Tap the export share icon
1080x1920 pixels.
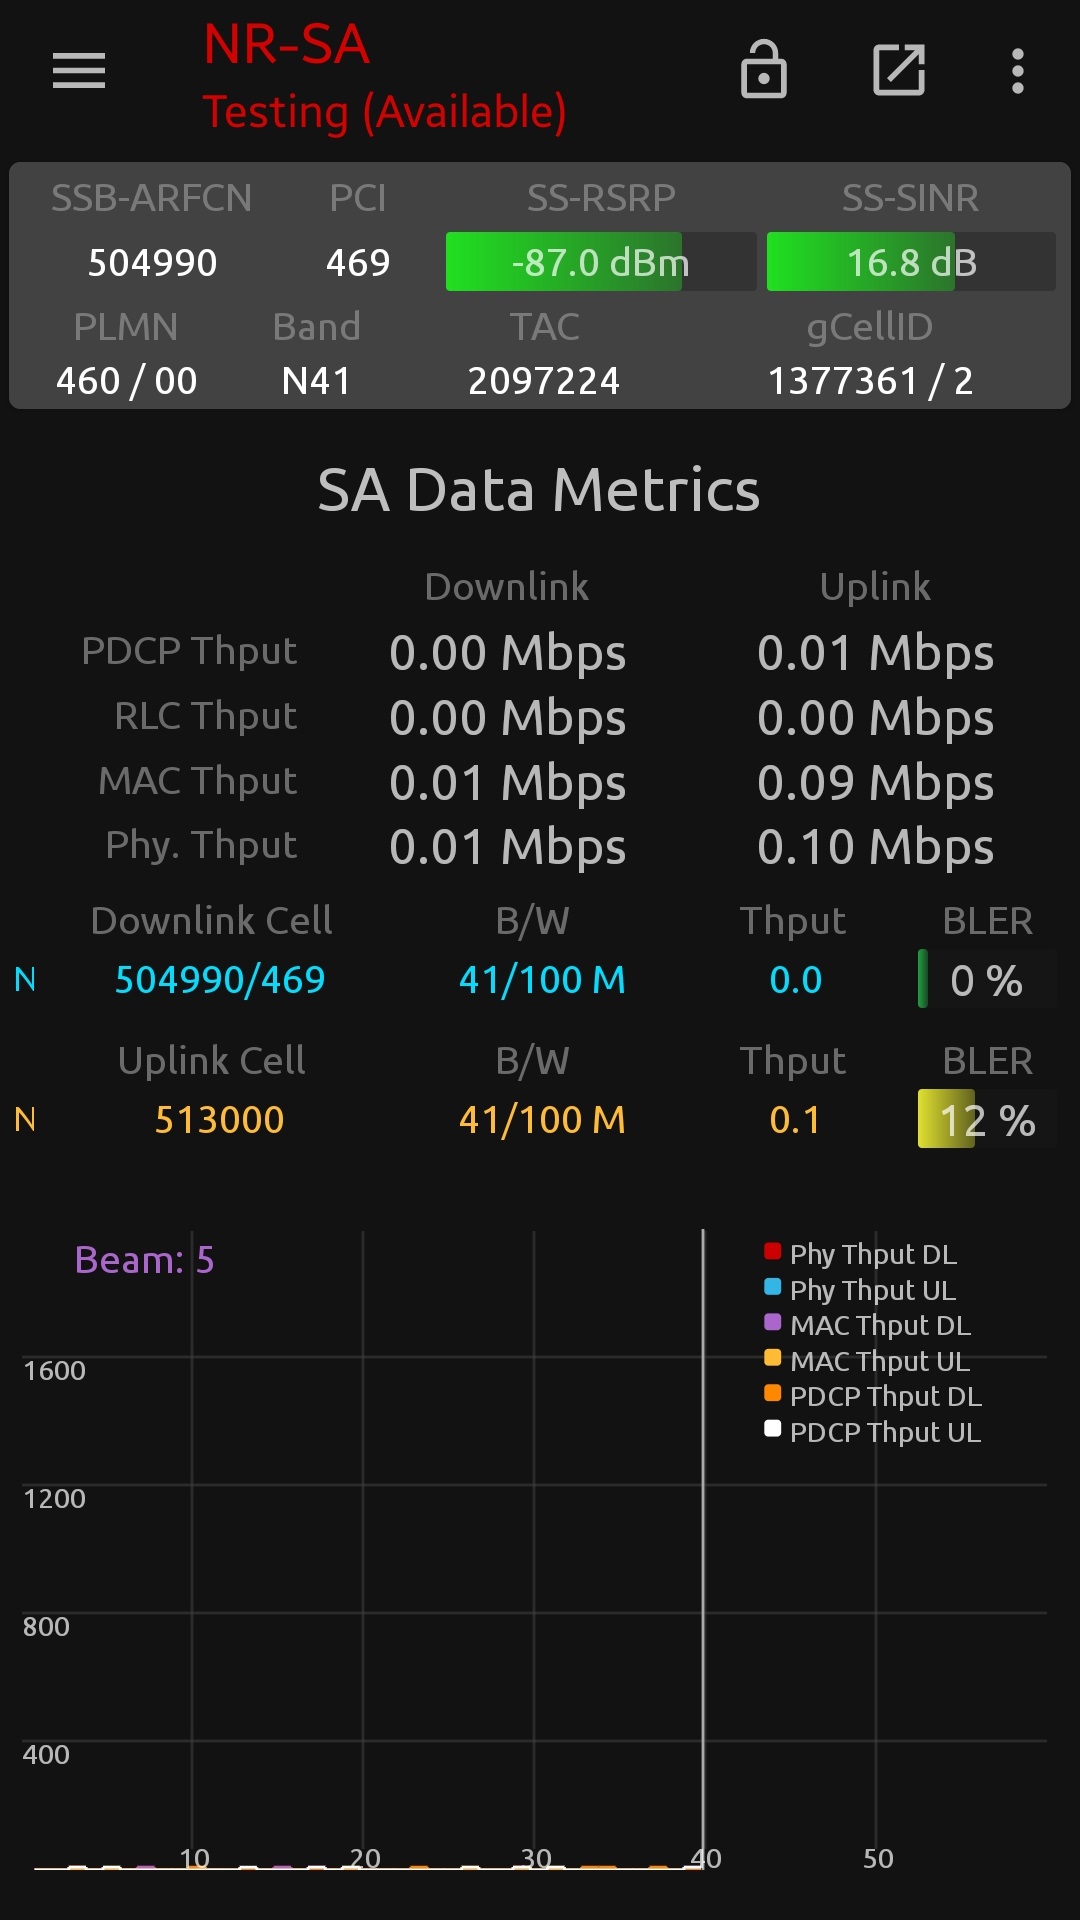899,70
